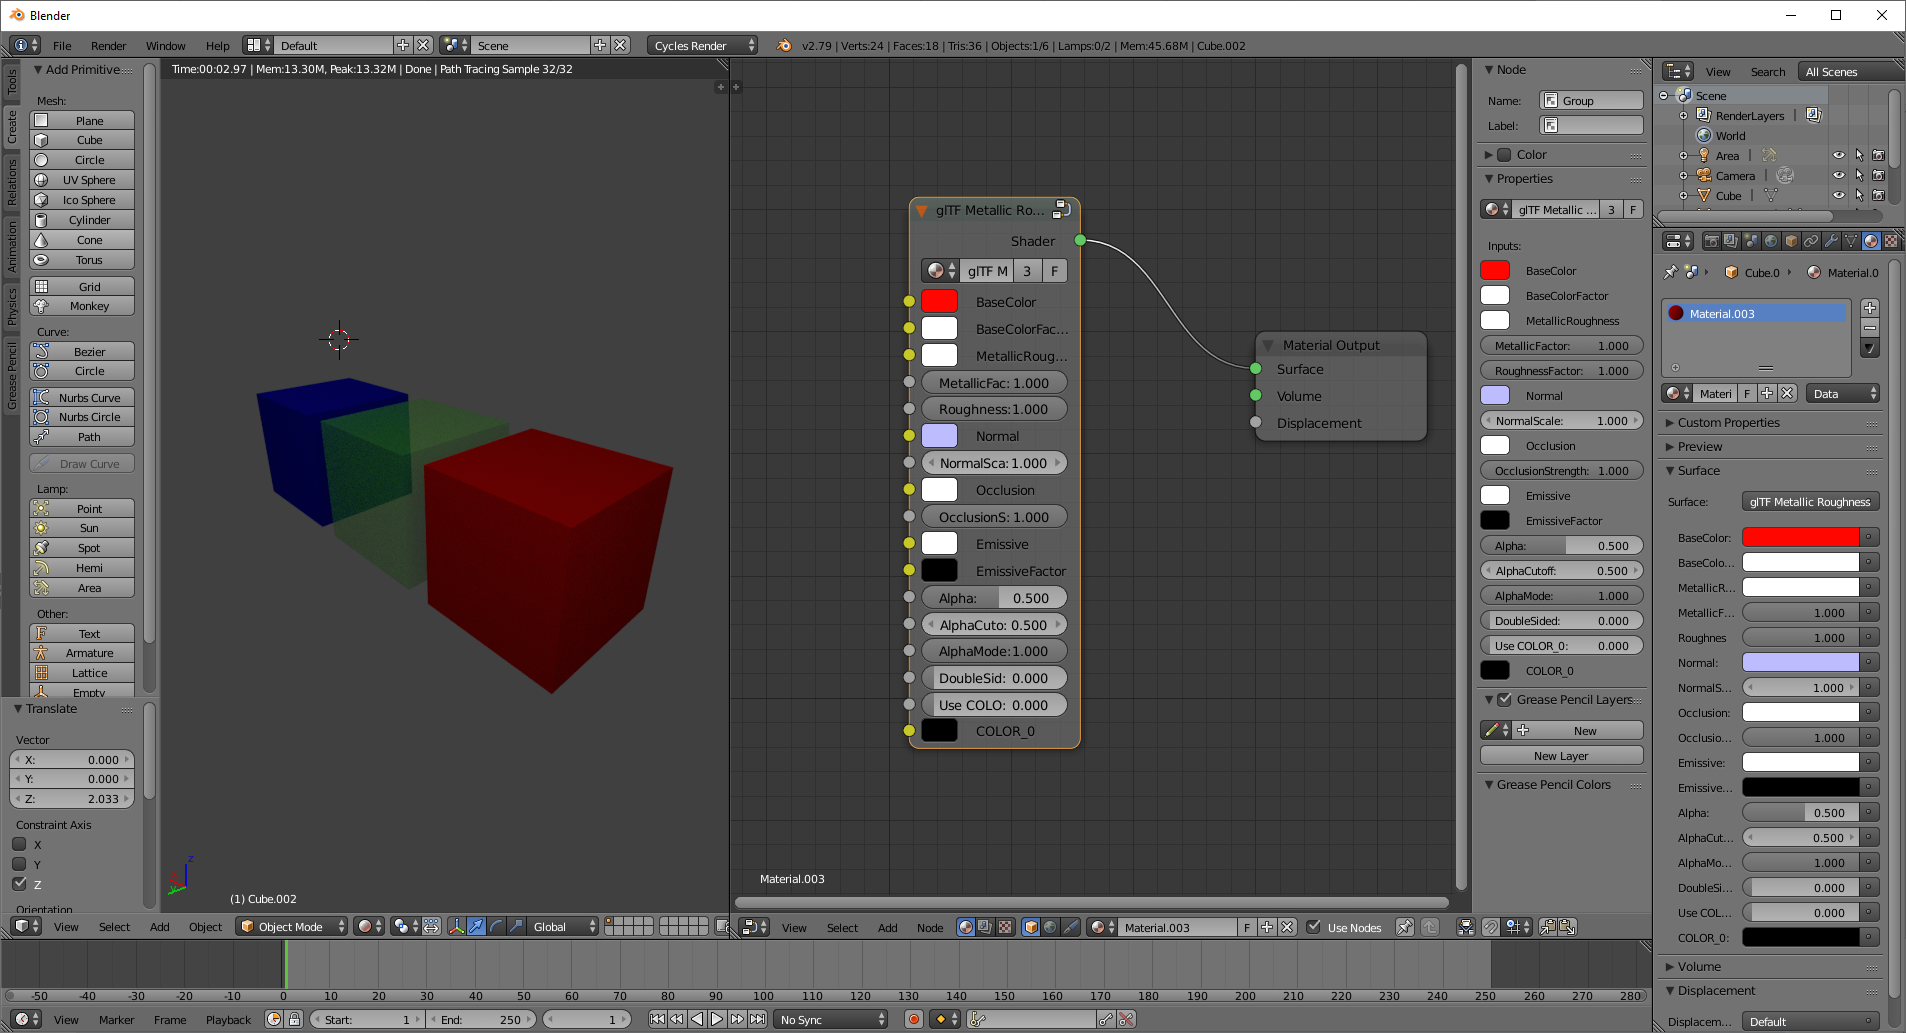Open the Object Mode dropdown

pos(292,927)
